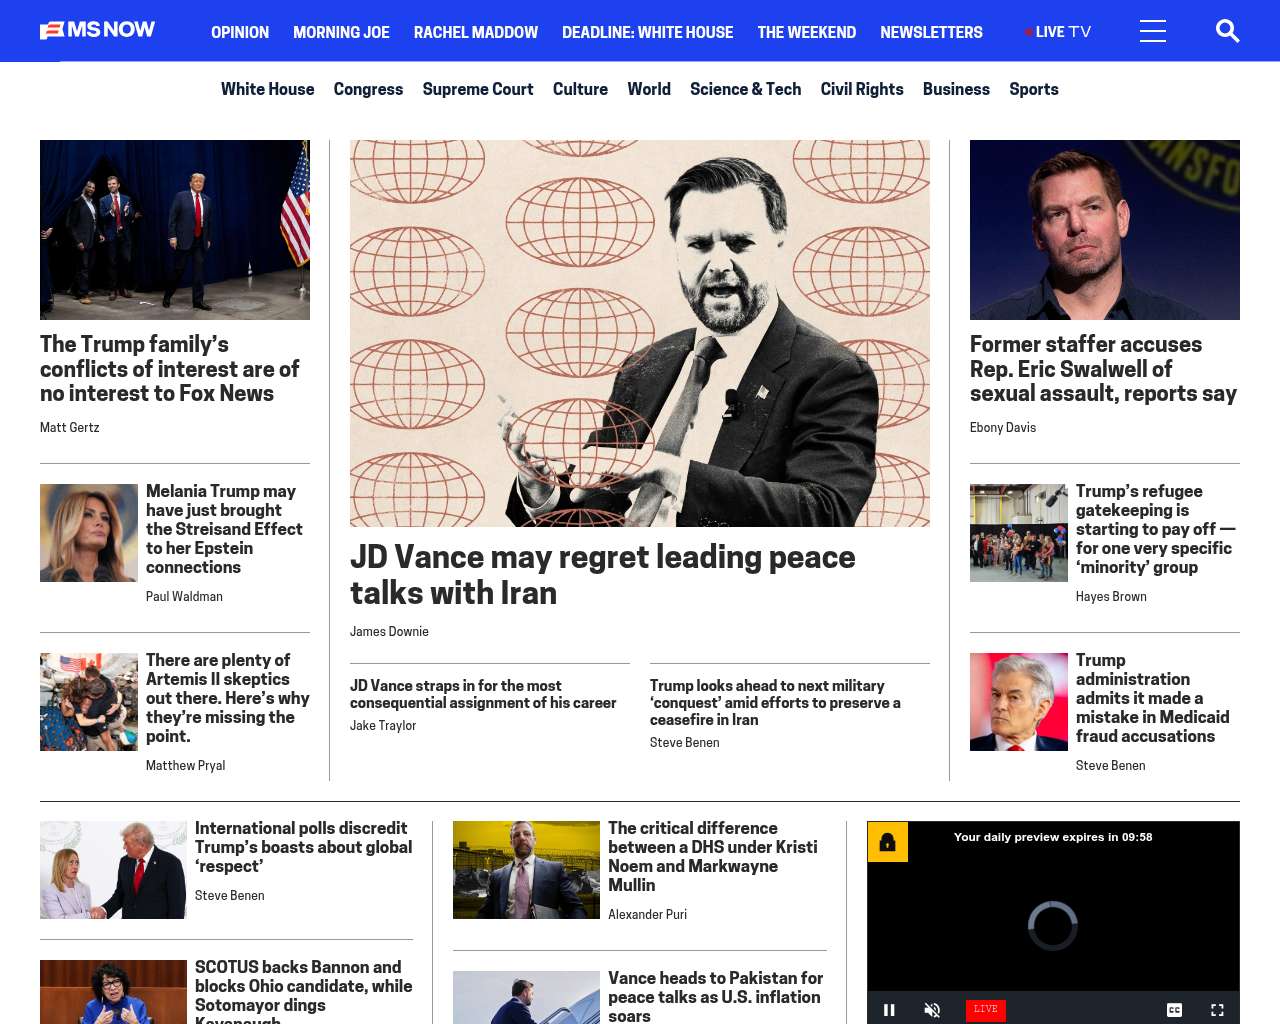Open the JD Vance globe illustration lead image
This screenshot has width=1280, height=1024.
click(x=640, y=333)
